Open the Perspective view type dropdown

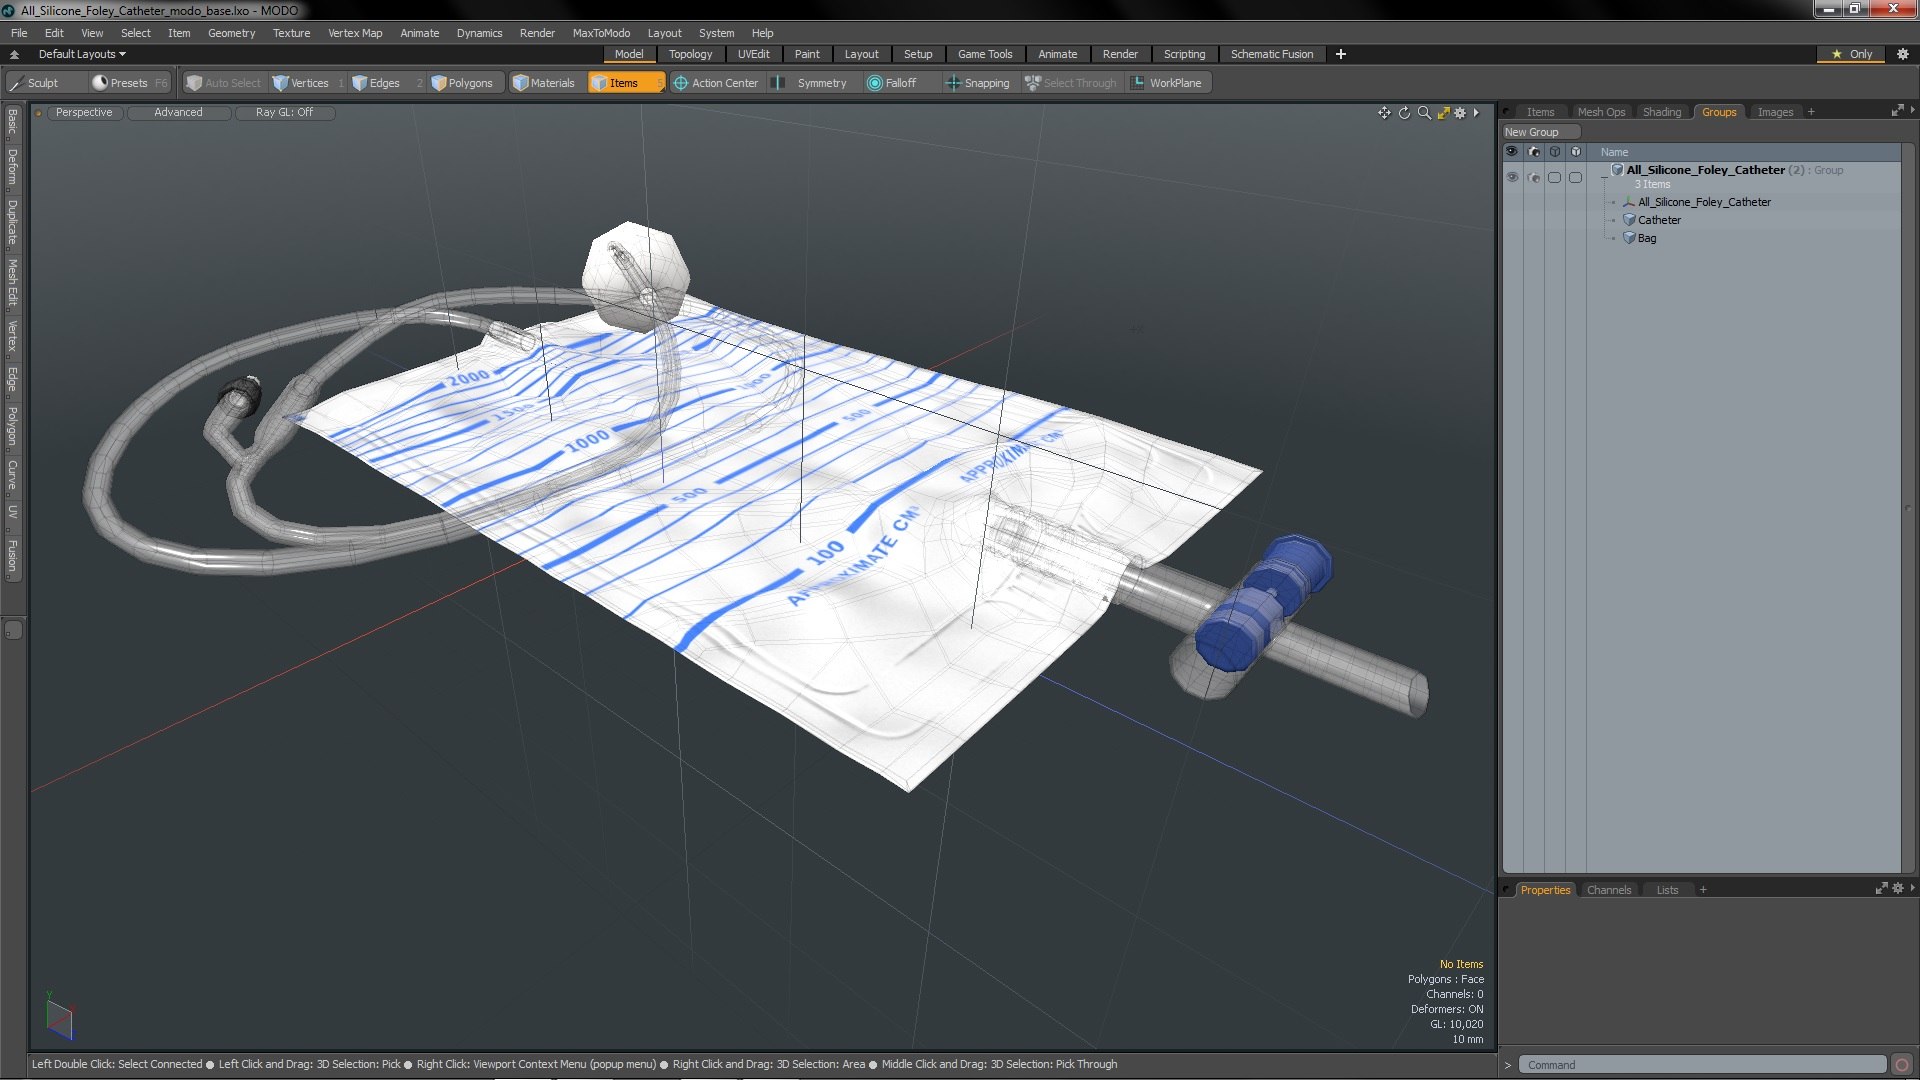pos(84,112)
